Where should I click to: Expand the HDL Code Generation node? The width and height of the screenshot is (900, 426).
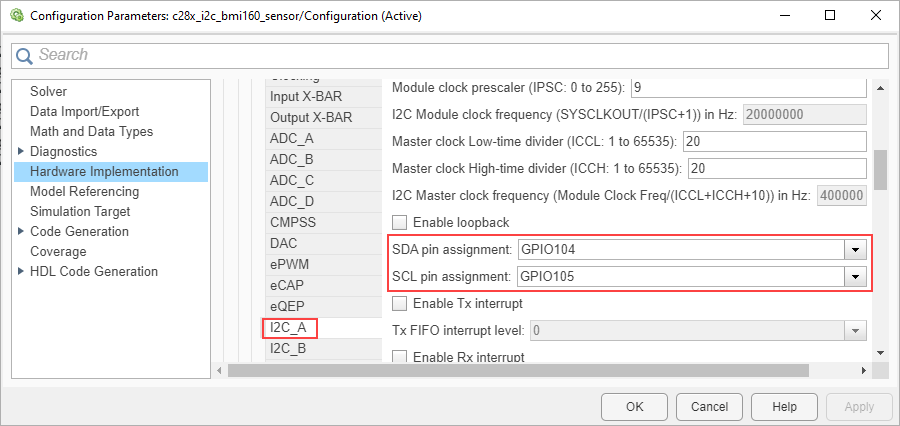pyautogui.click(x=21, y=271)
